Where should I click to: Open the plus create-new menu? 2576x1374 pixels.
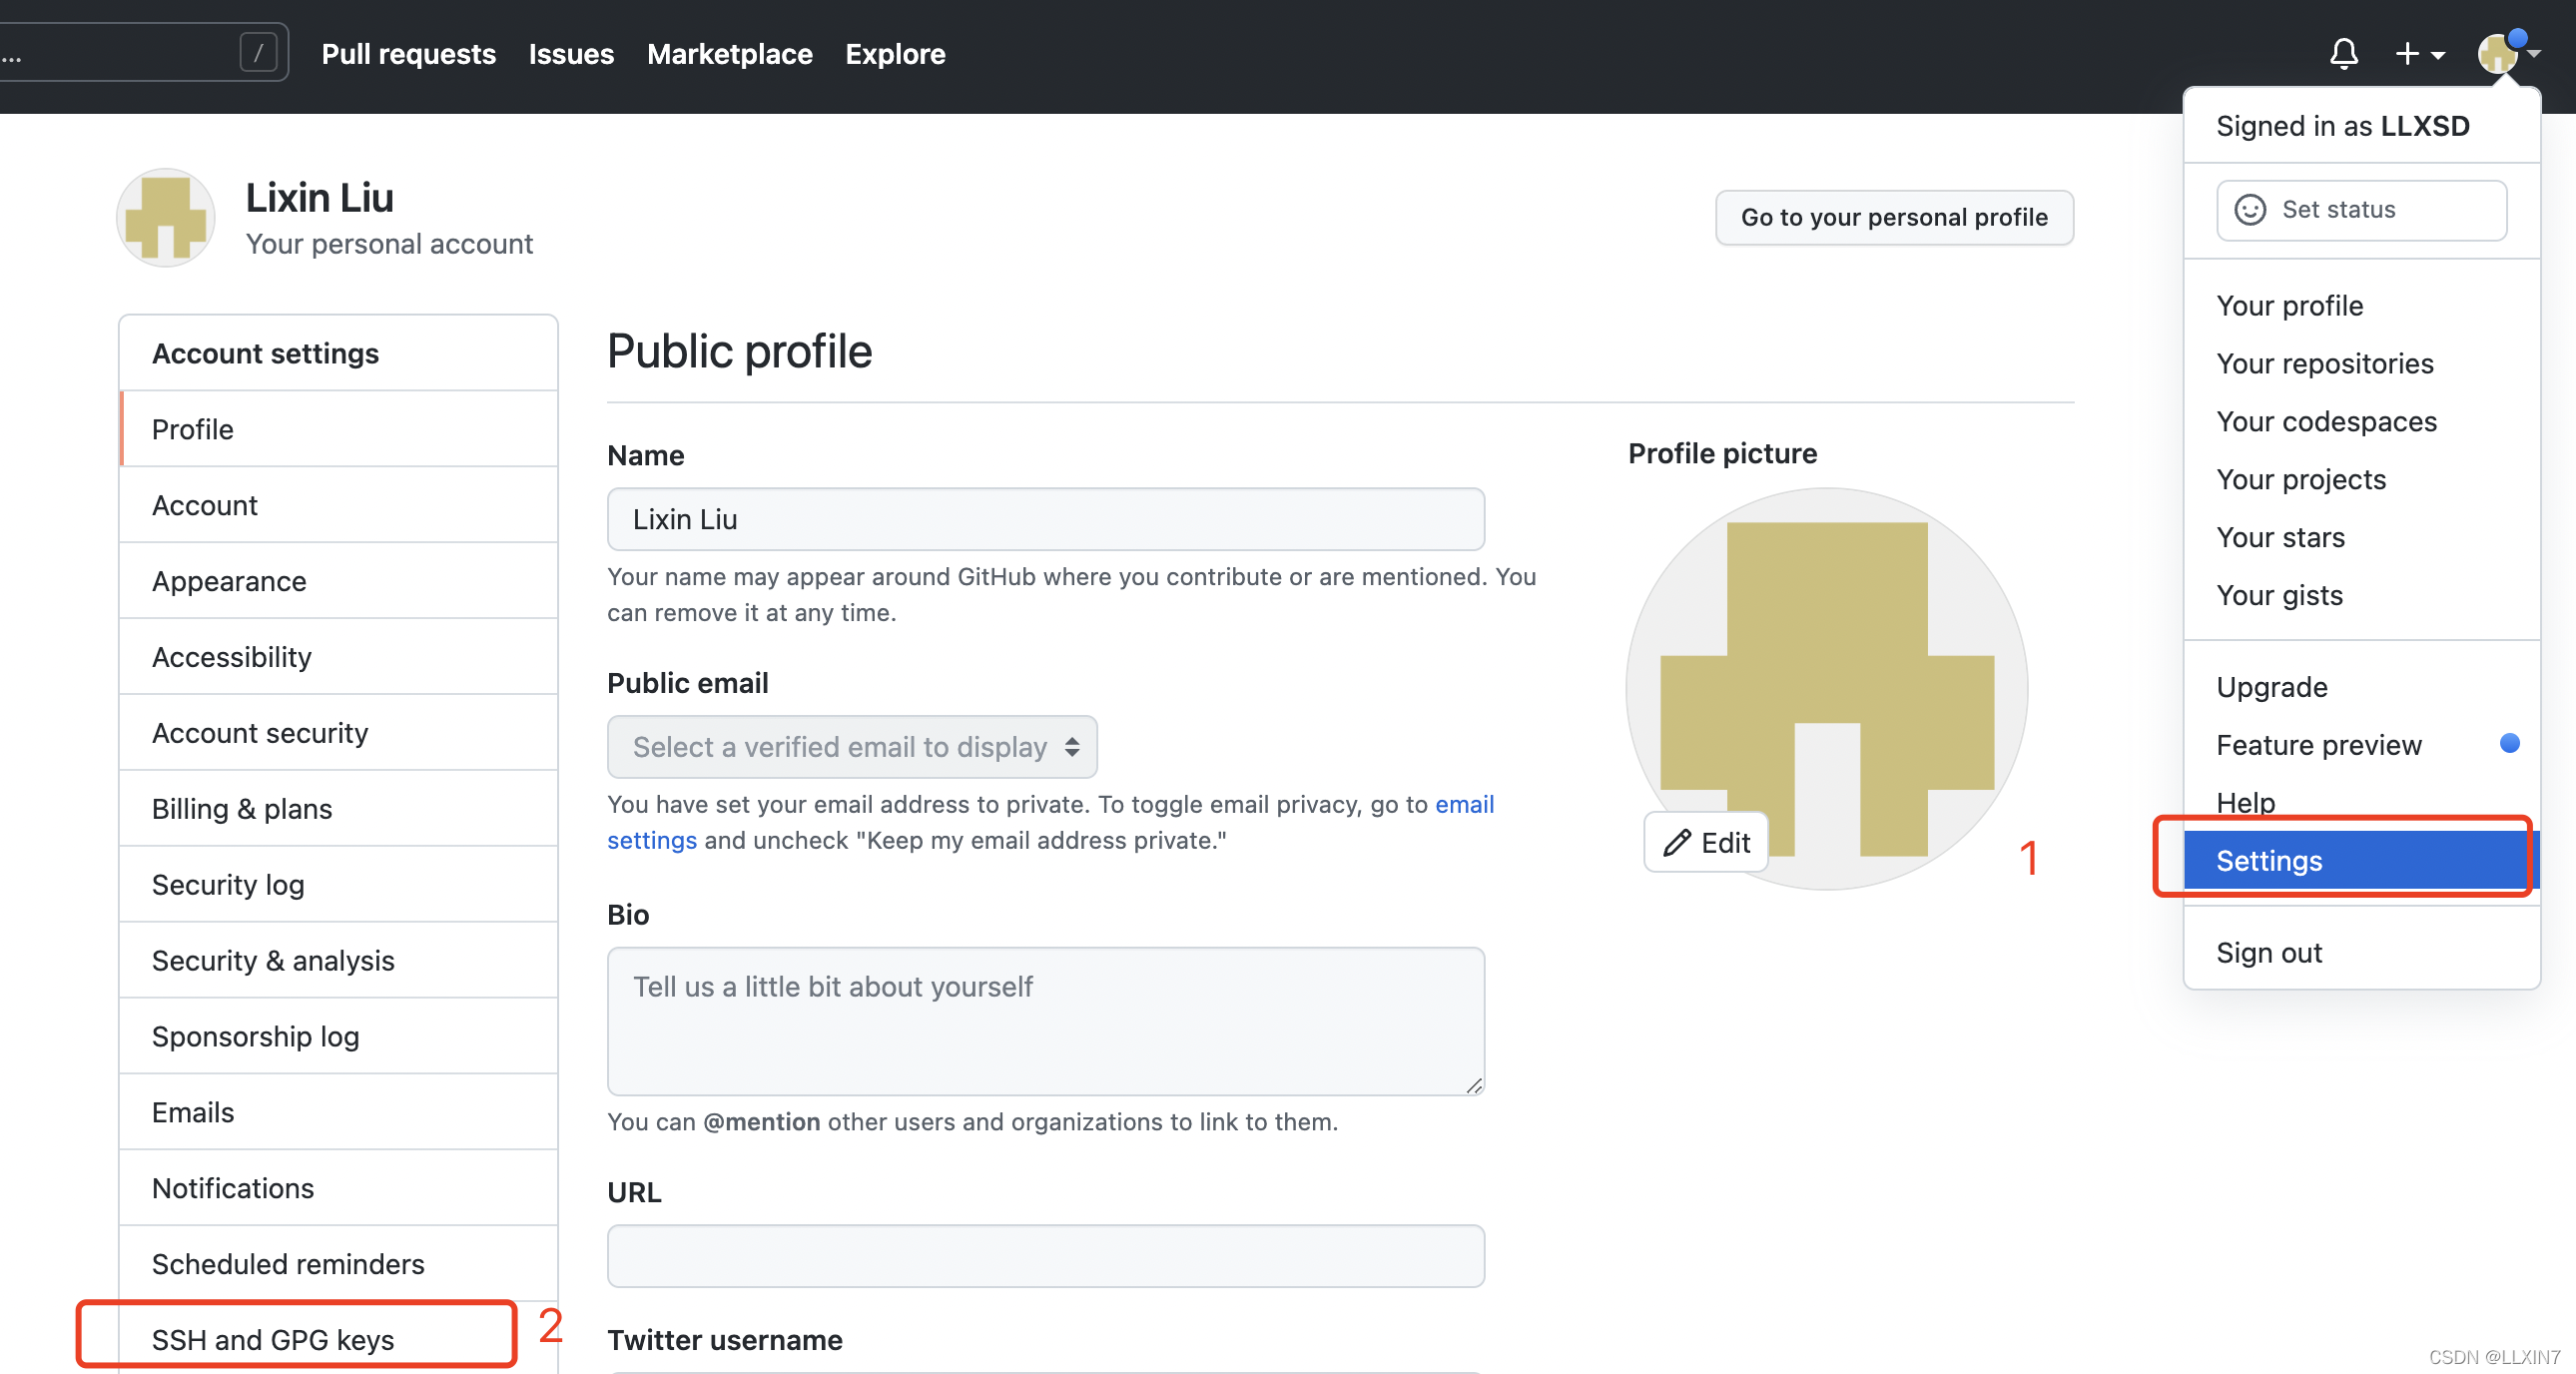point(2419,54)
